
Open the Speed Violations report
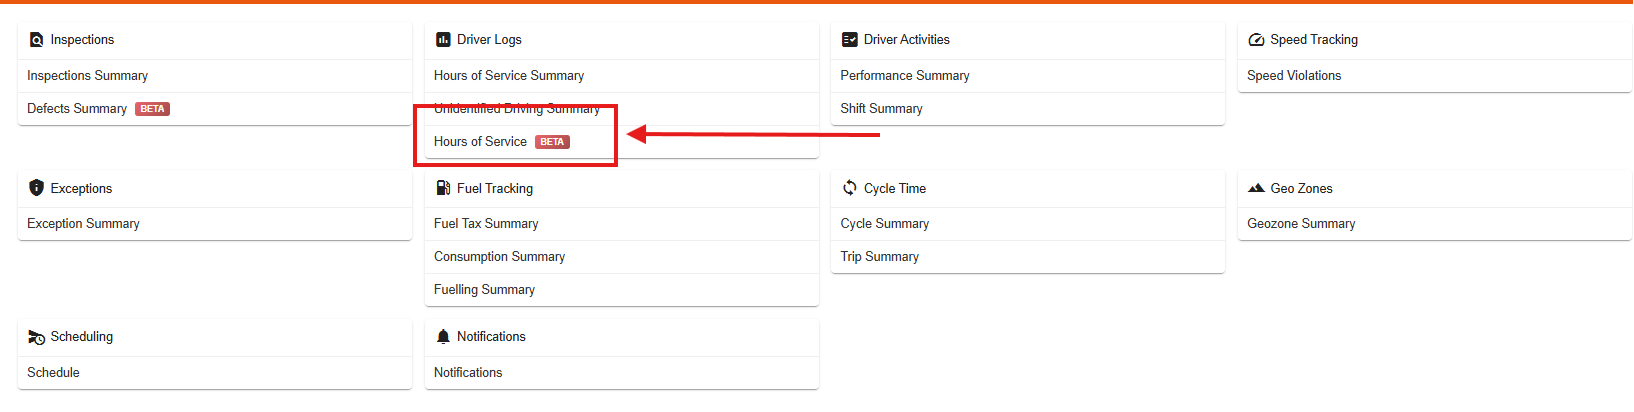pyautogui.click(x=1434, y=76)
